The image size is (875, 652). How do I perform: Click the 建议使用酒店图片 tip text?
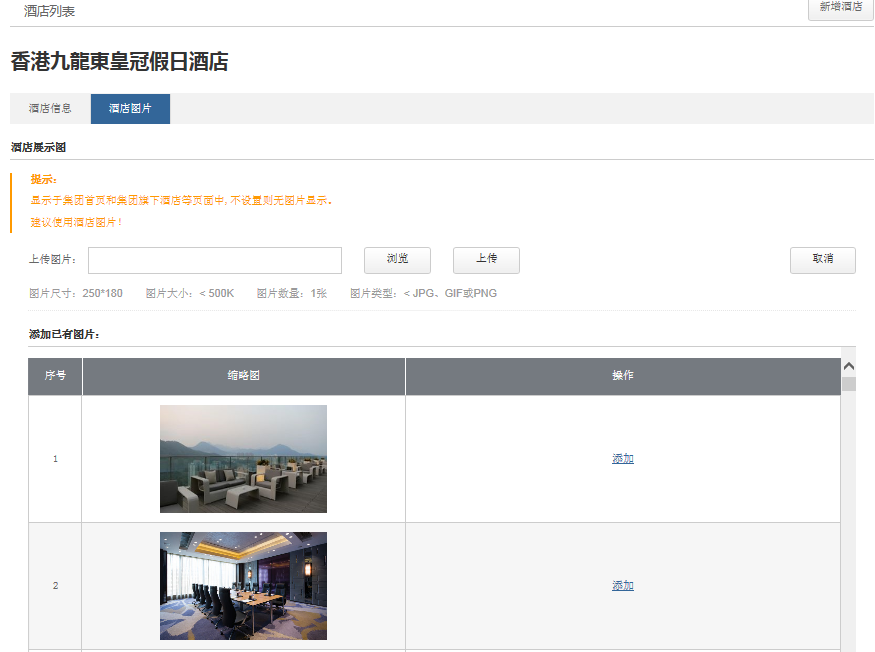(x=76, y=222)
